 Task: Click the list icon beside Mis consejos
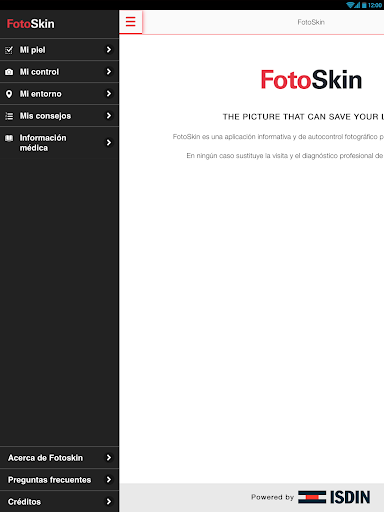9,116
